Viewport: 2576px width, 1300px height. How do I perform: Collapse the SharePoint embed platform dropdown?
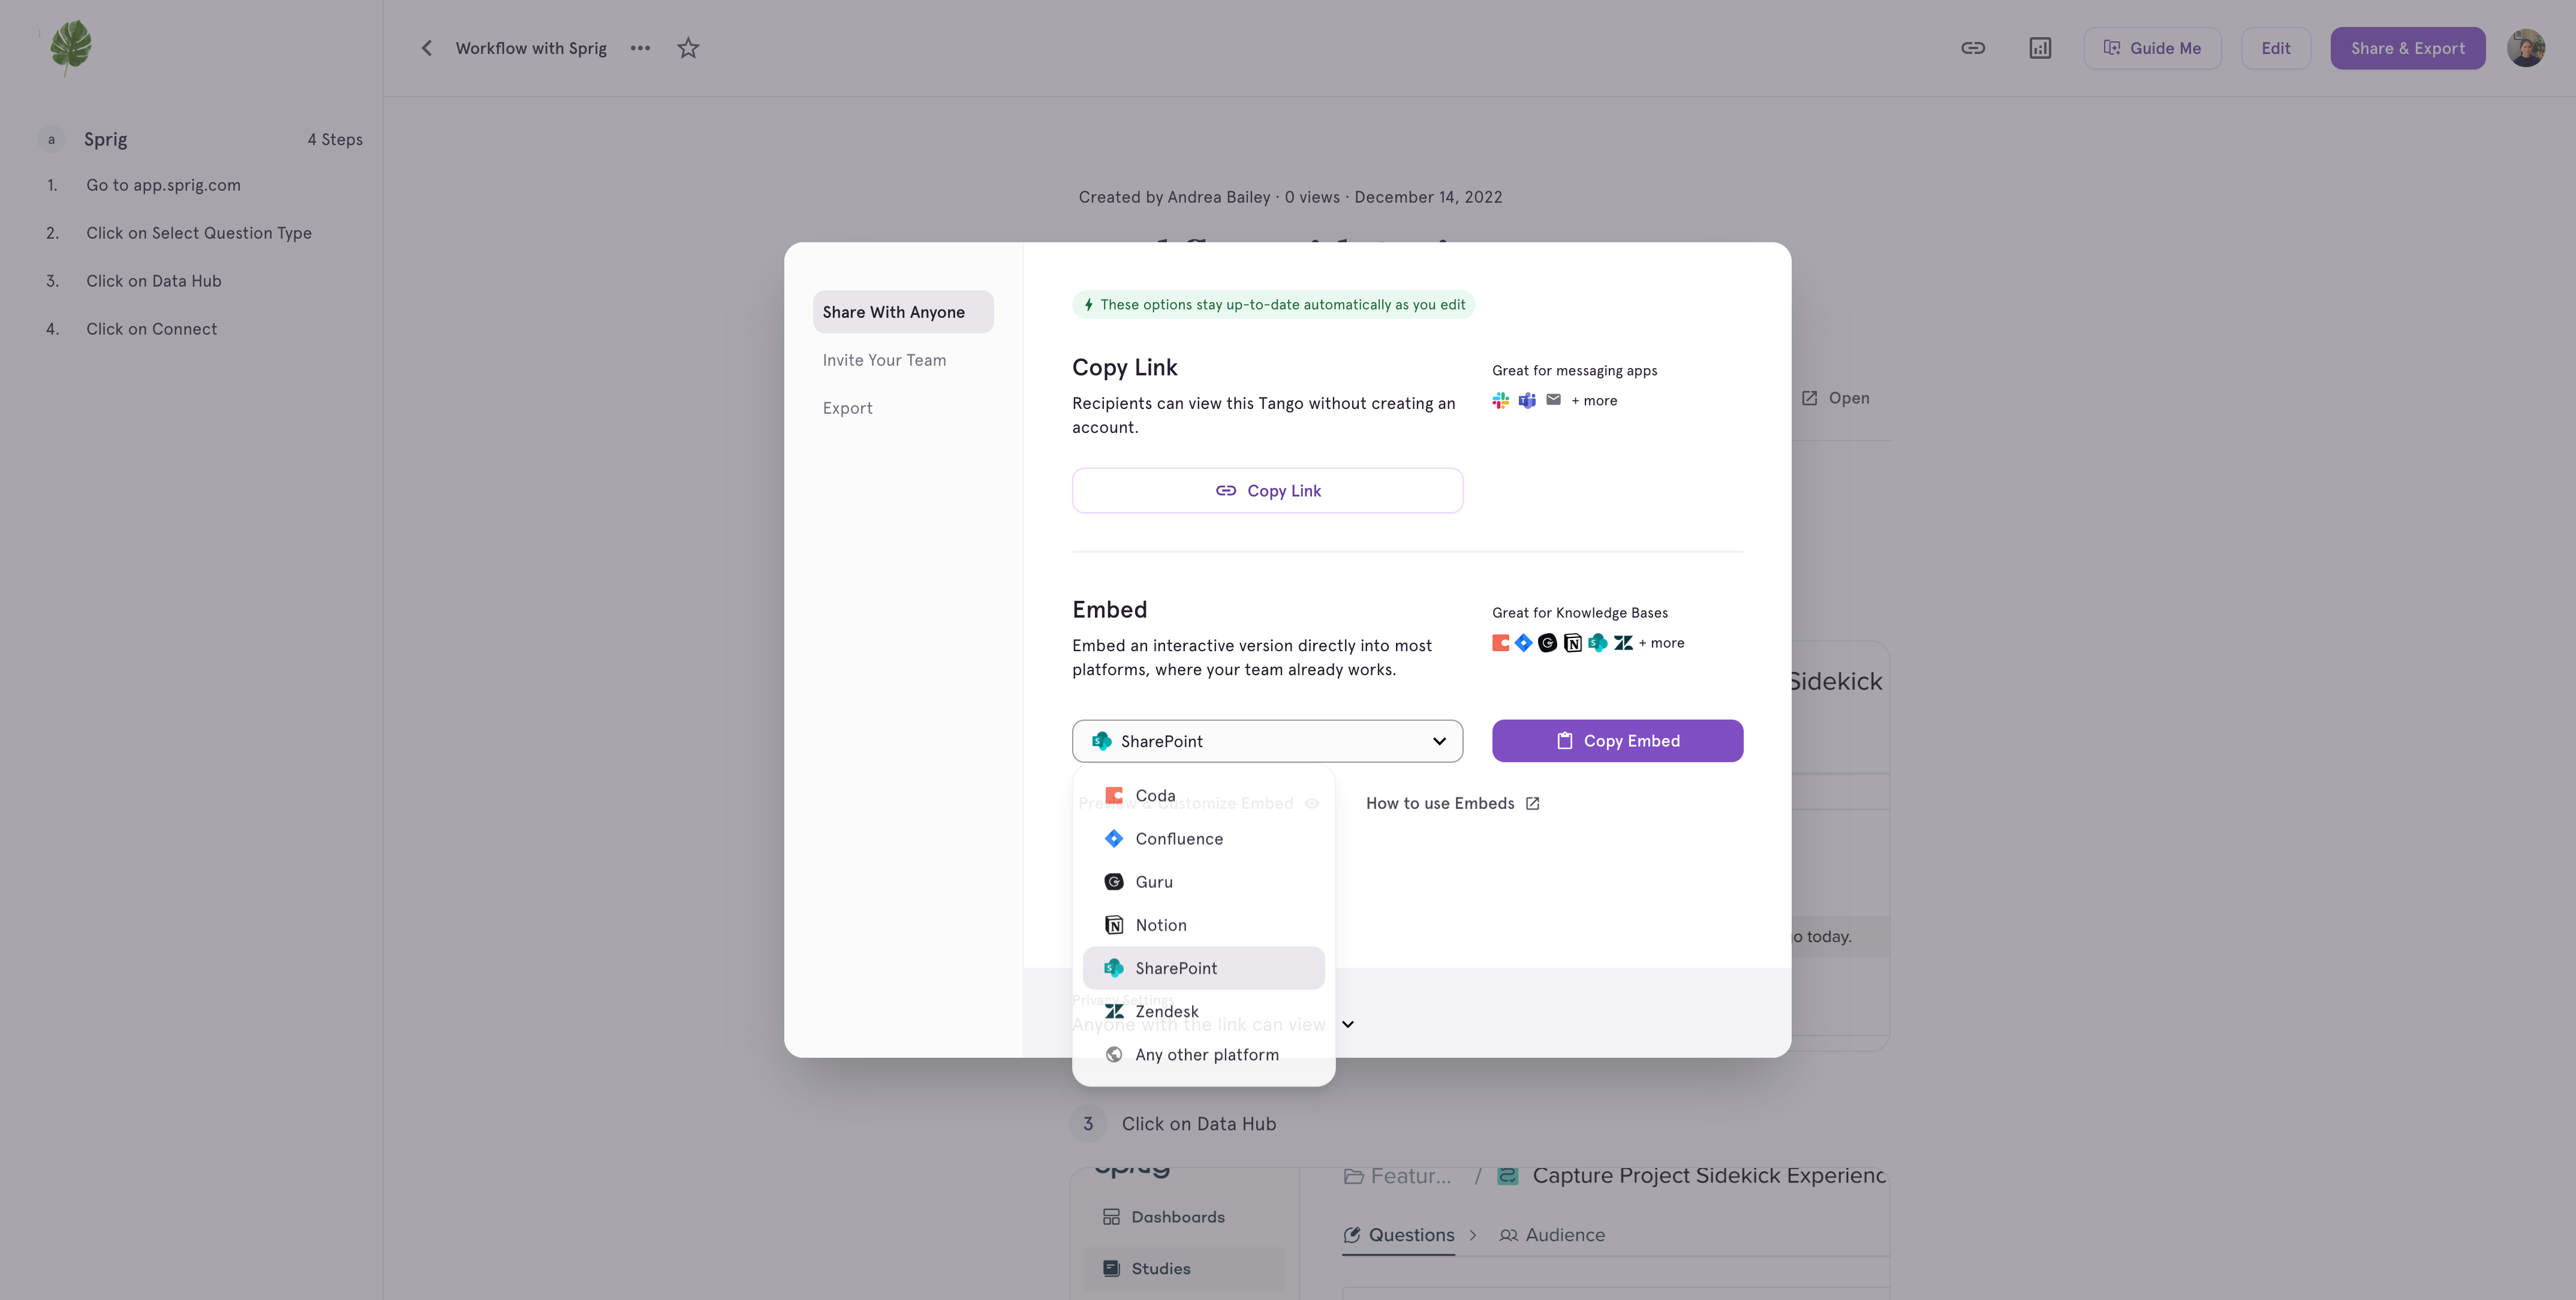(x=1267, y=741)
